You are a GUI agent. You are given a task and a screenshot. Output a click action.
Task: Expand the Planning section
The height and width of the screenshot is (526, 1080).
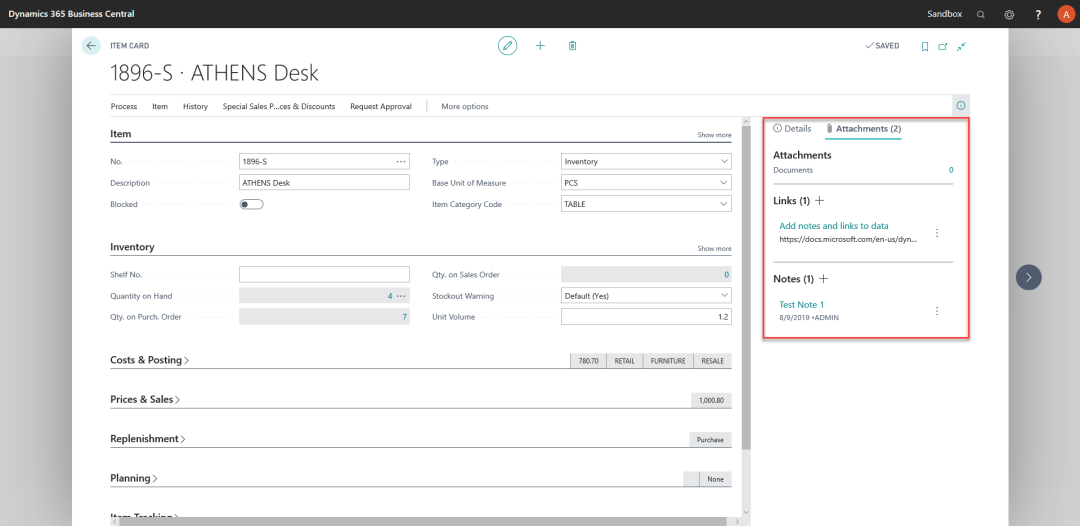134,478
